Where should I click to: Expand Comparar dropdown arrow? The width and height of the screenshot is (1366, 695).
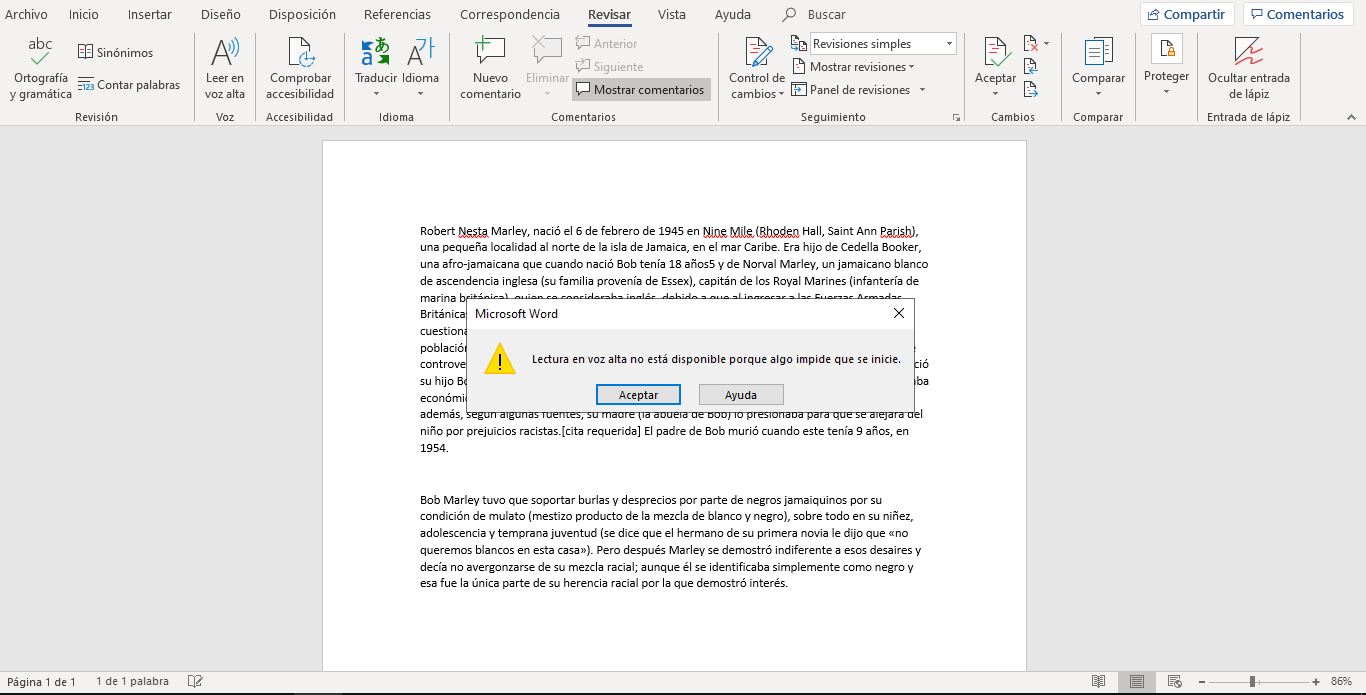tap(1098, 94)
